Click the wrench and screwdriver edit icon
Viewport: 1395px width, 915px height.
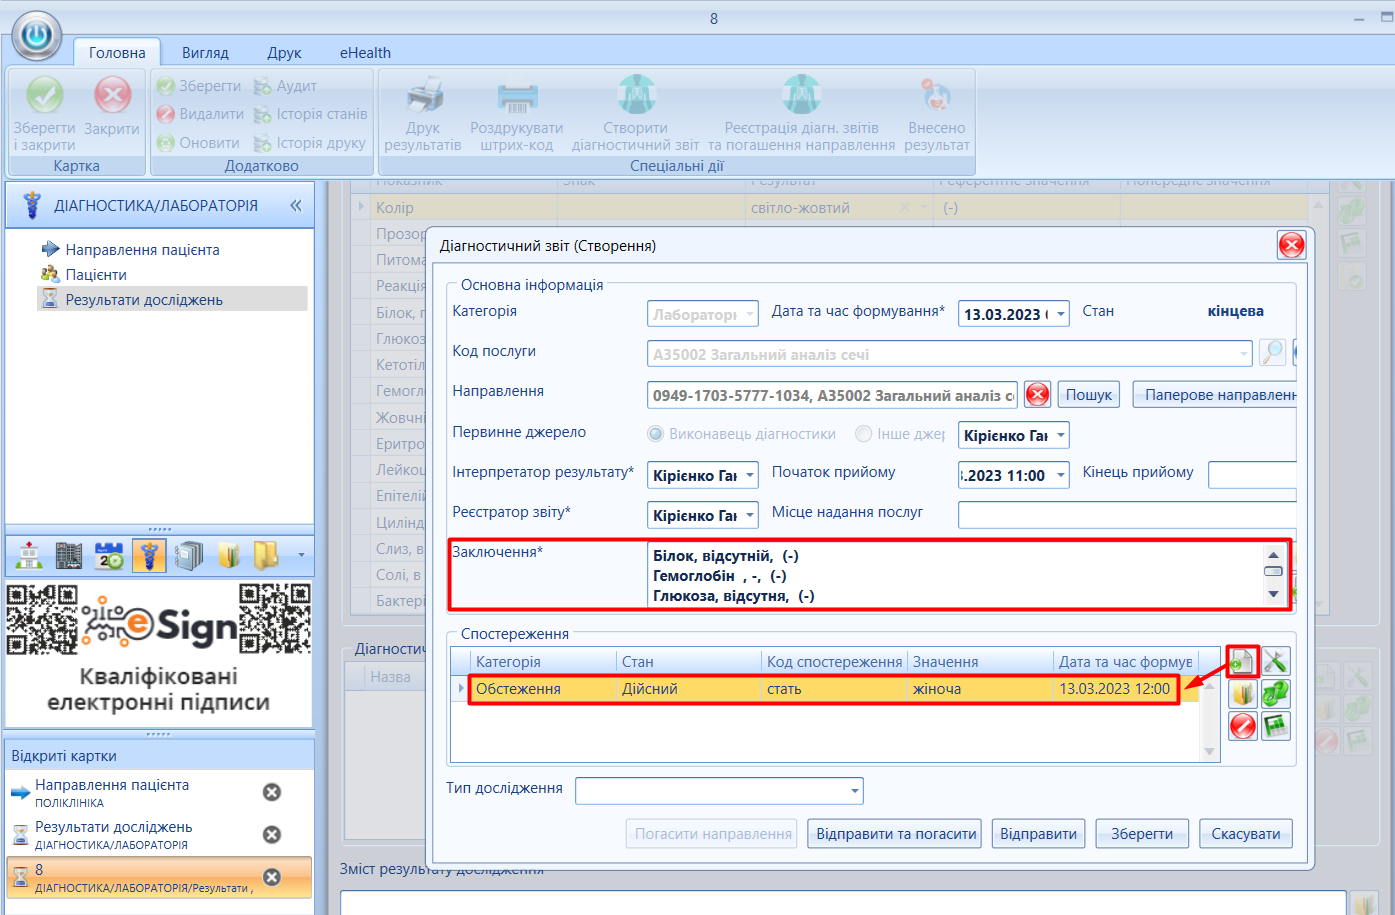click(1275, 661)
